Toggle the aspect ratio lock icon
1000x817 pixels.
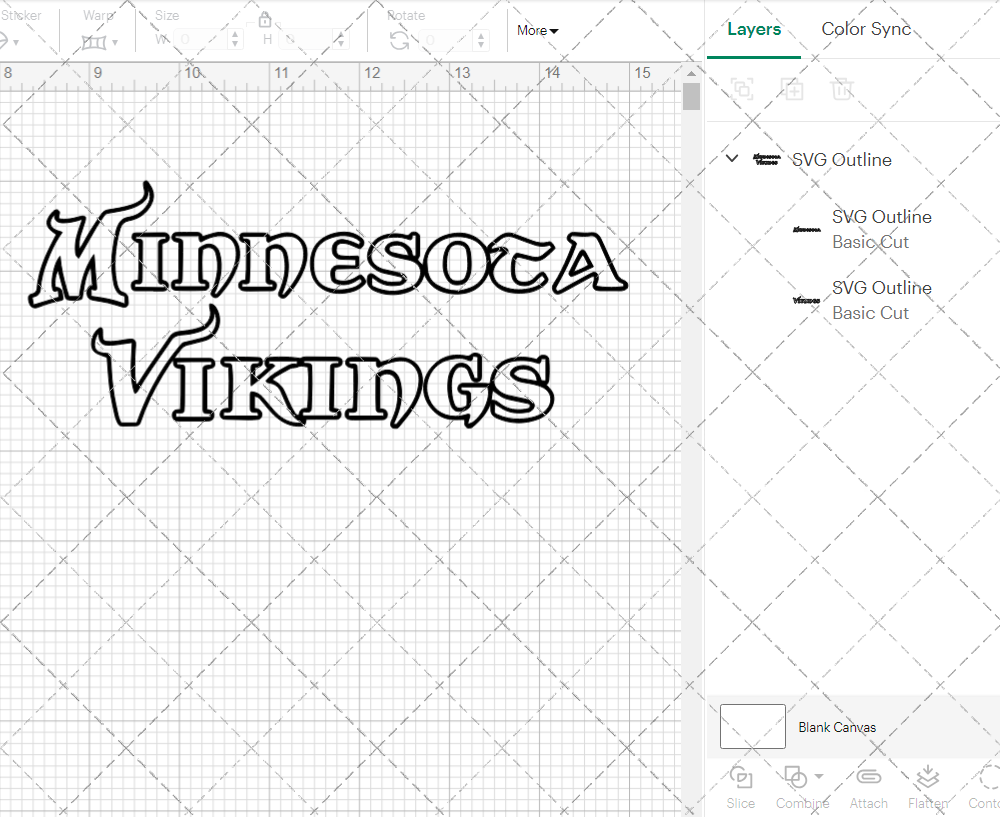265,21
